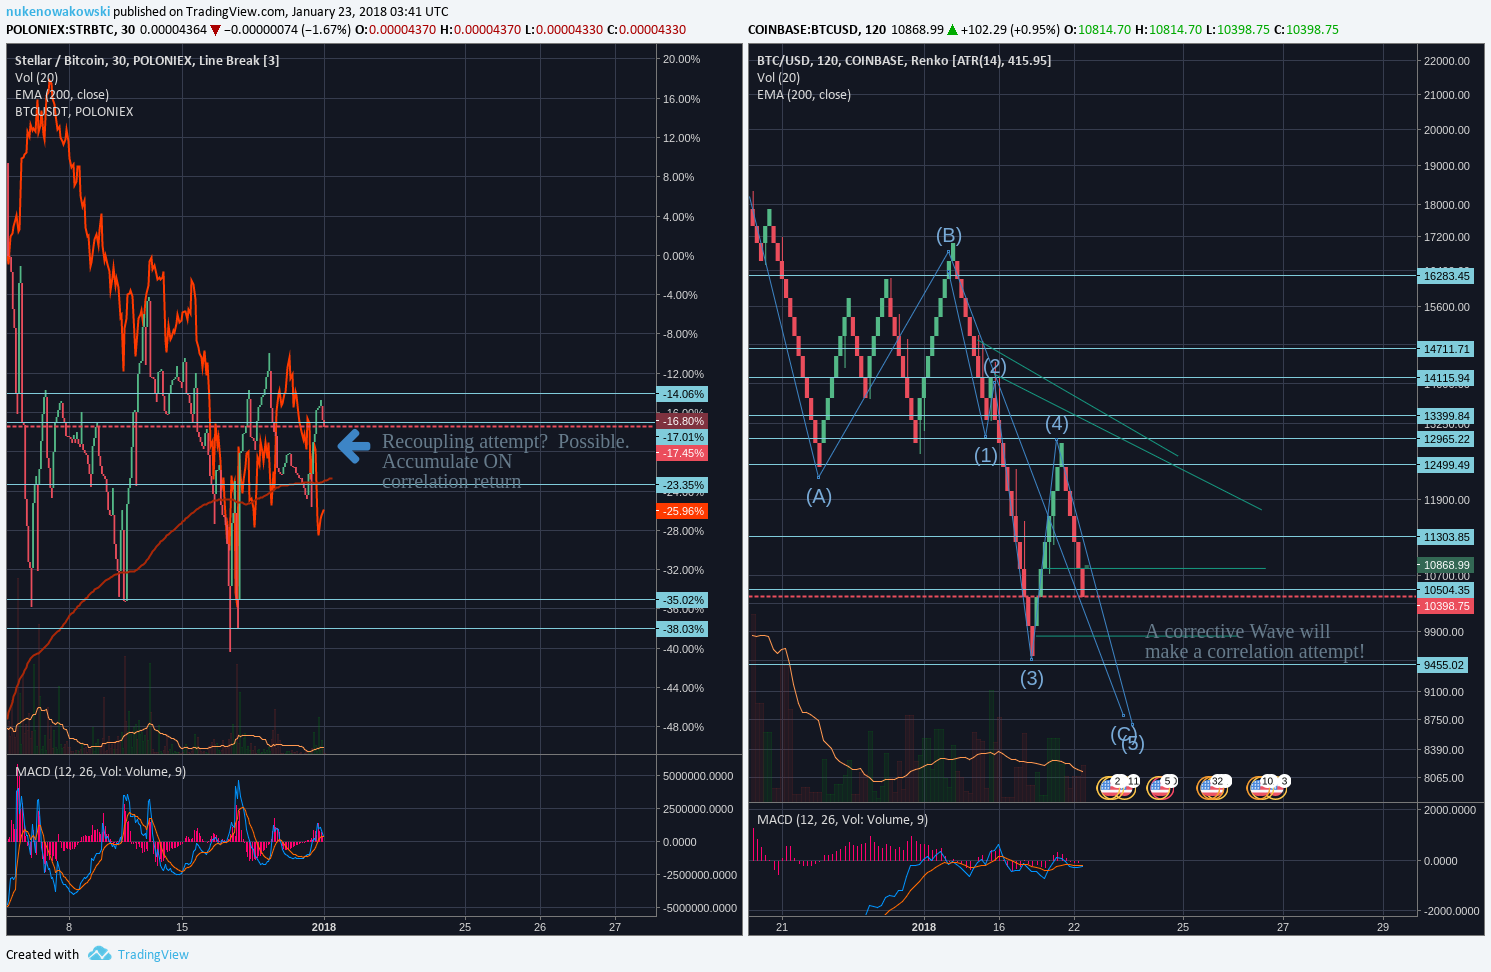Open author profile link nukenowakowski
This screenshot has height=972, width=1491.
58,12
